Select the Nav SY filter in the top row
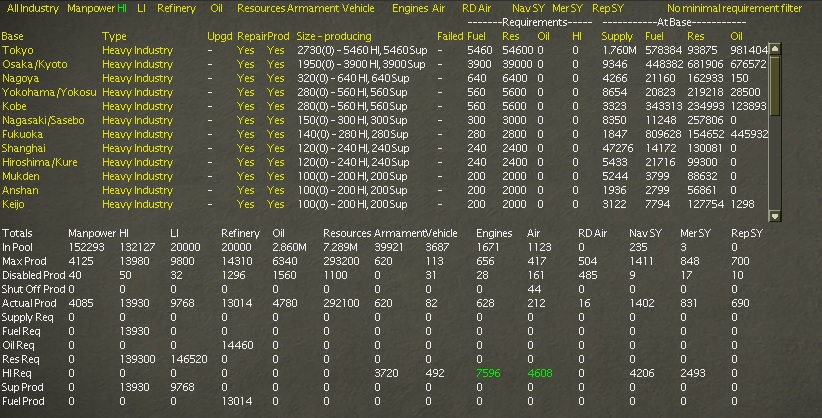 pos(528,8)
